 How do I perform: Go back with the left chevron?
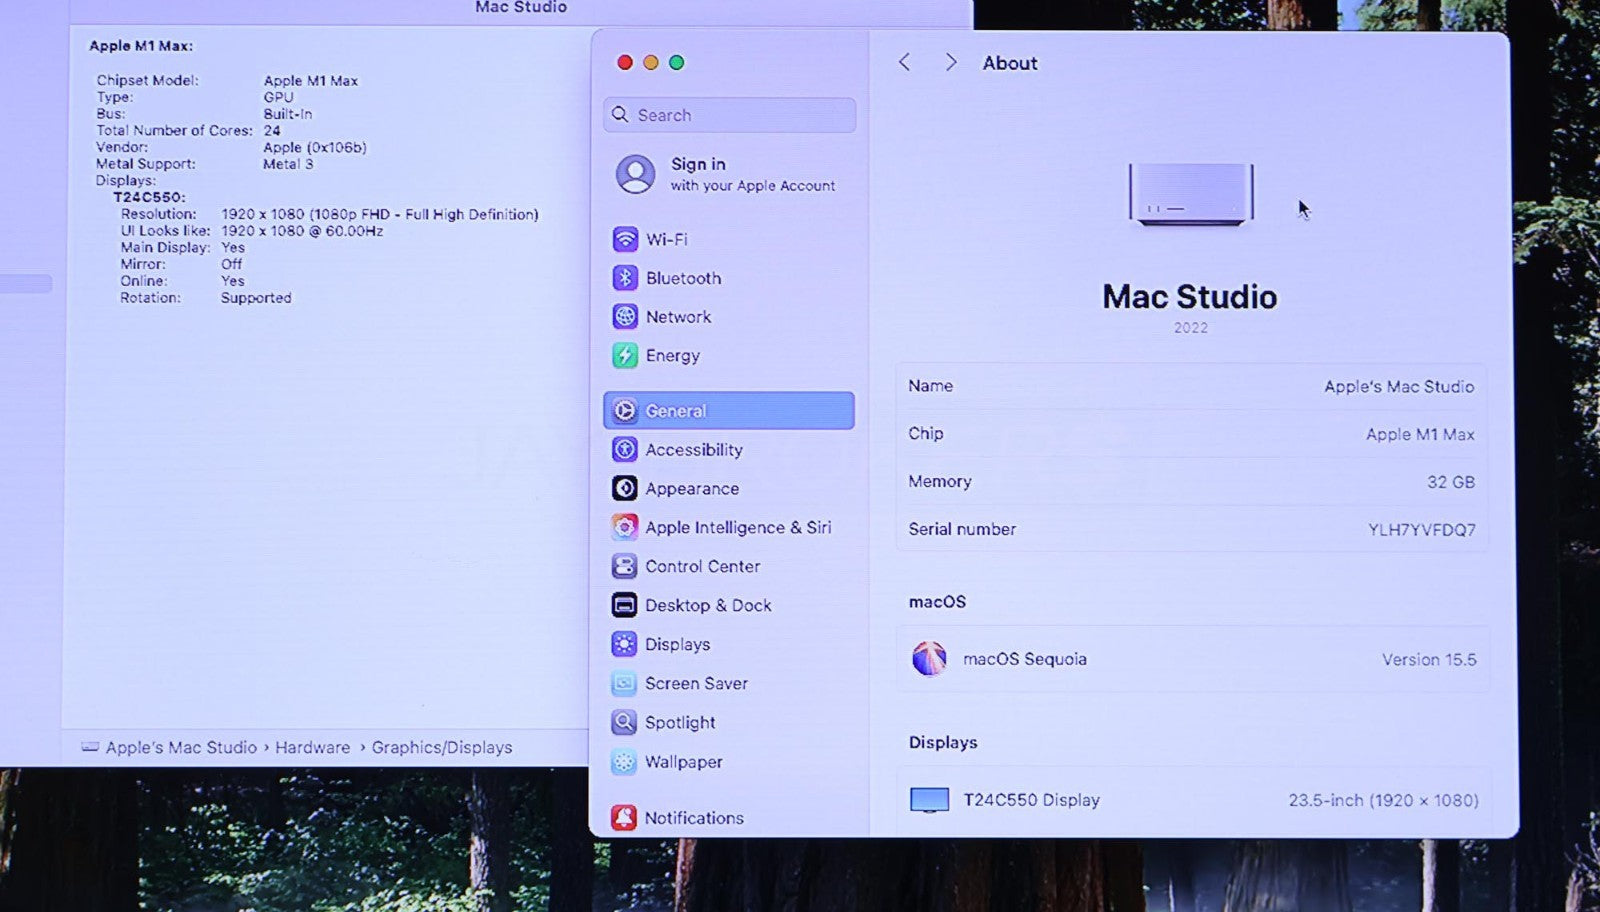pyautogui.click(x=904, y=62)
